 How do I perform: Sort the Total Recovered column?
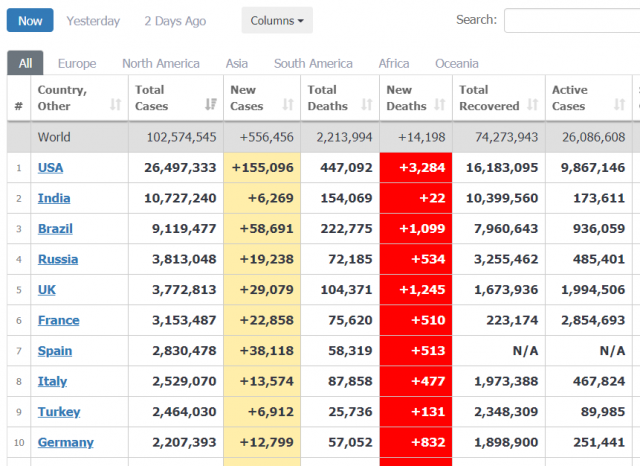pos(532,105)
